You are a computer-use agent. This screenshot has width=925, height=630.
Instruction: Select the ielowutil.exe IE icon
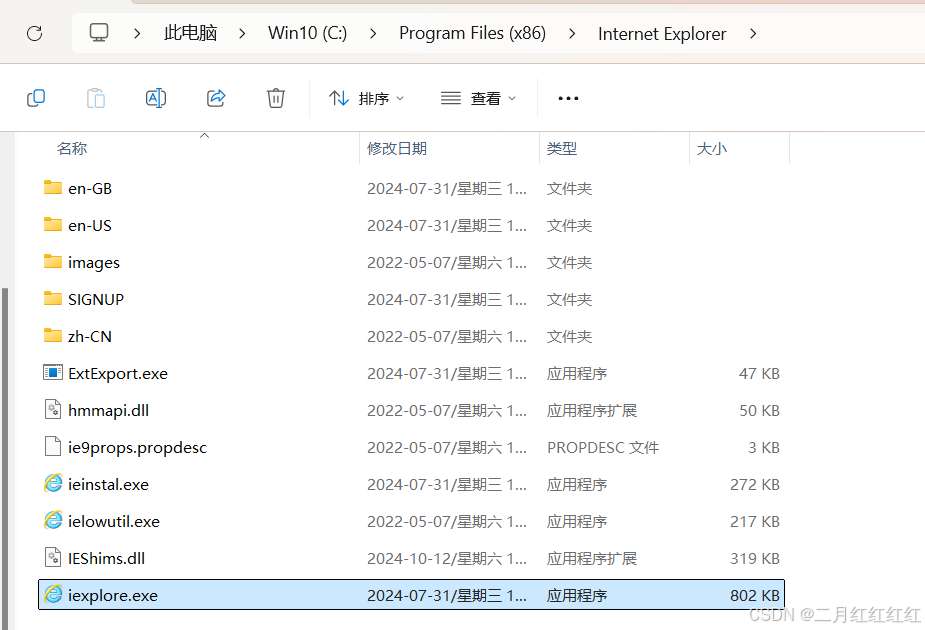(53, 520)
